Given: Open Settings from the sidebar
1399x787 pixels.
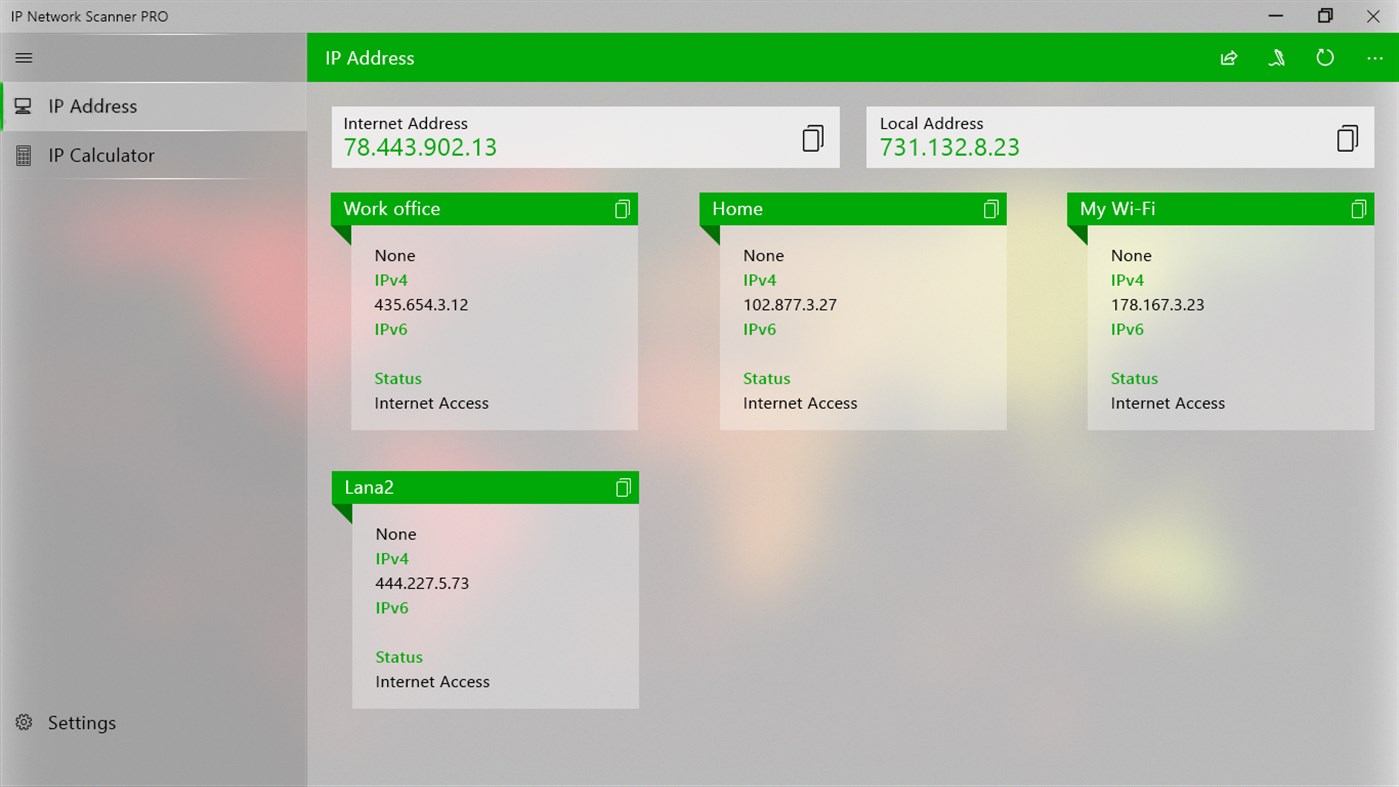Looking at the screenshot, I should point(81,722).
